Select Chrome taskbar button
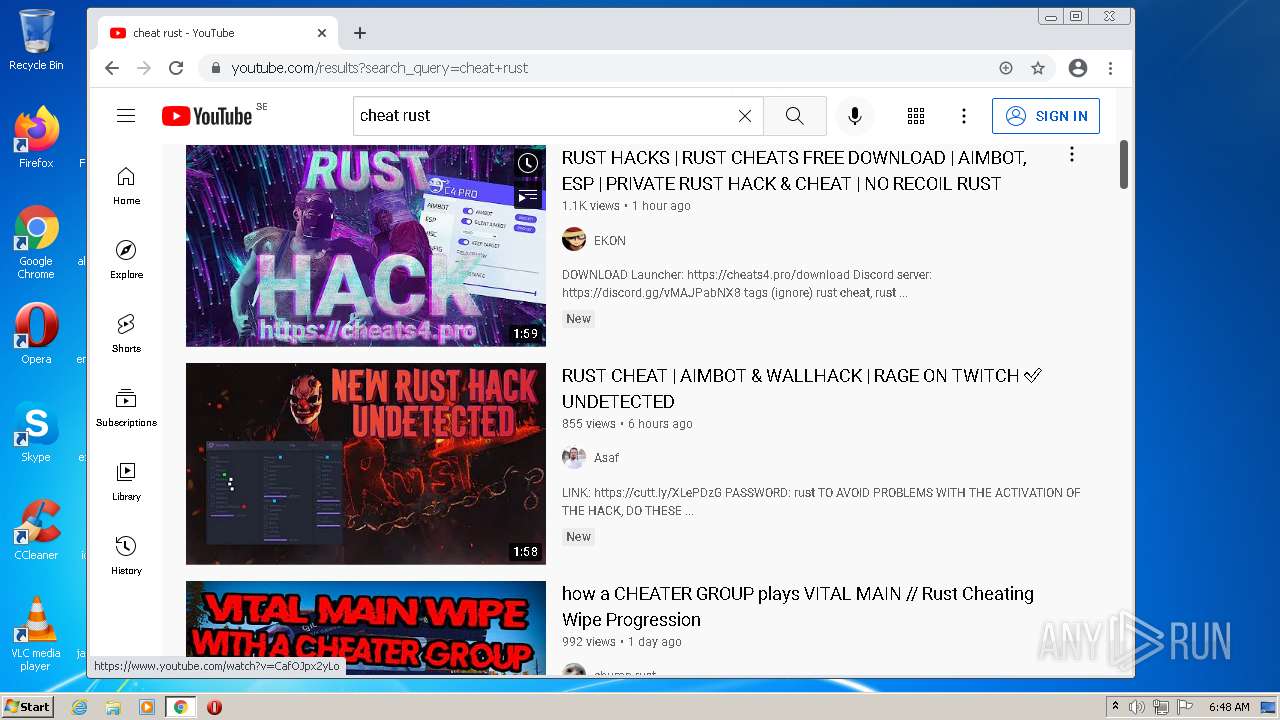The height and width of the screenshot is (720, 1280). (180, 707)
